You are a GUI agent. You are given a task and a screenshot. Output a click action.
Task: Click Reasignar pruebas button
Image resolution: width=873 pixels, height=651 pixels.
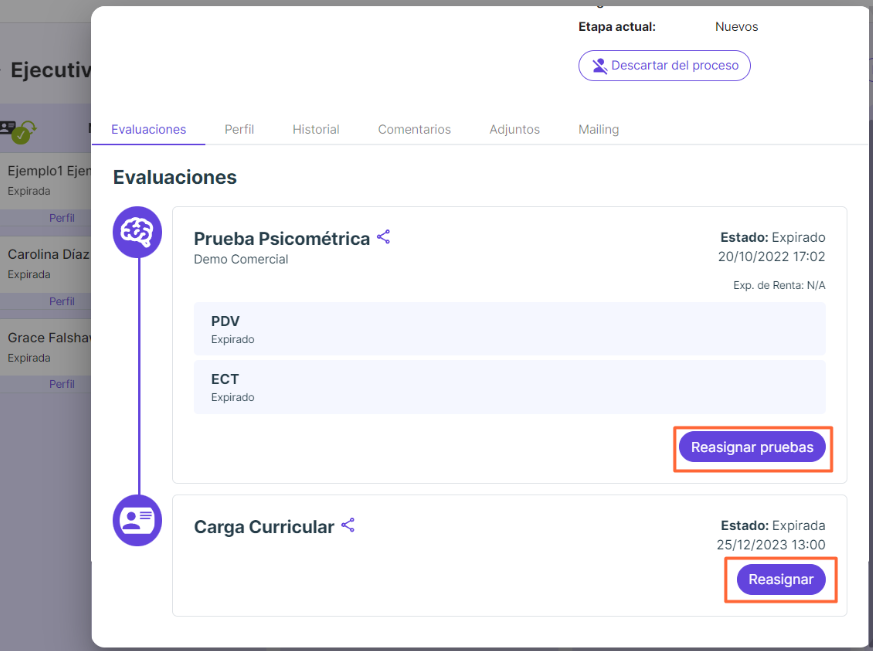[x=752, y=447]
